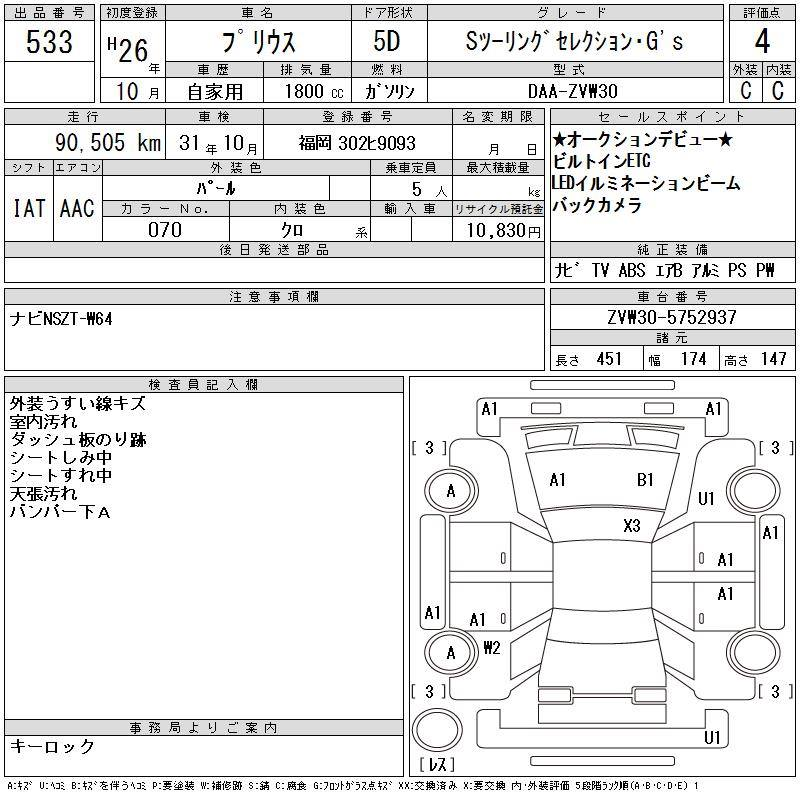Click inspector note バンパー下A
This screenshot has height=800, width=800.
60,511
